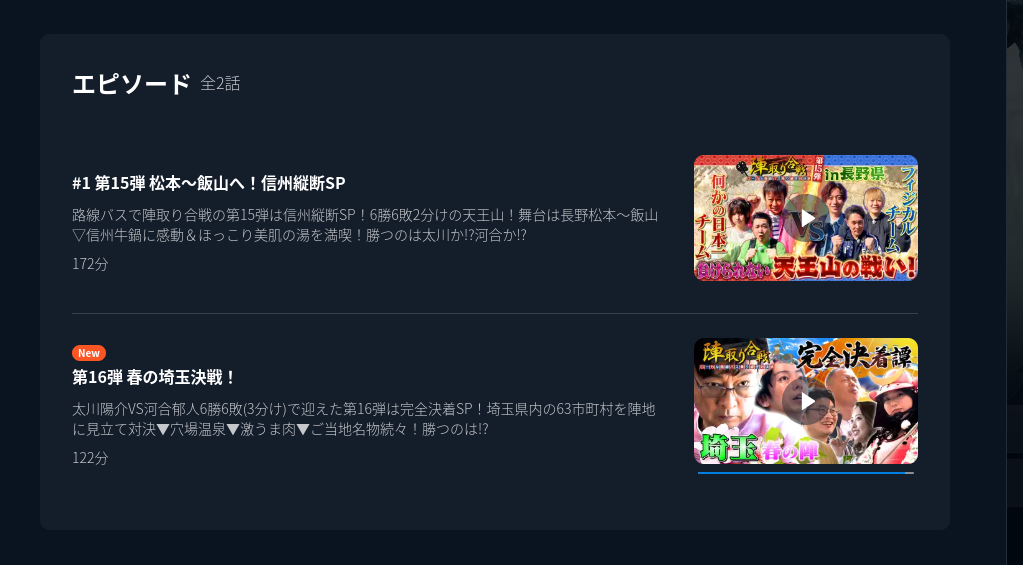
Task: Select the 天王山の戦い! banner on first thumbnail
Action: [806, 267]
